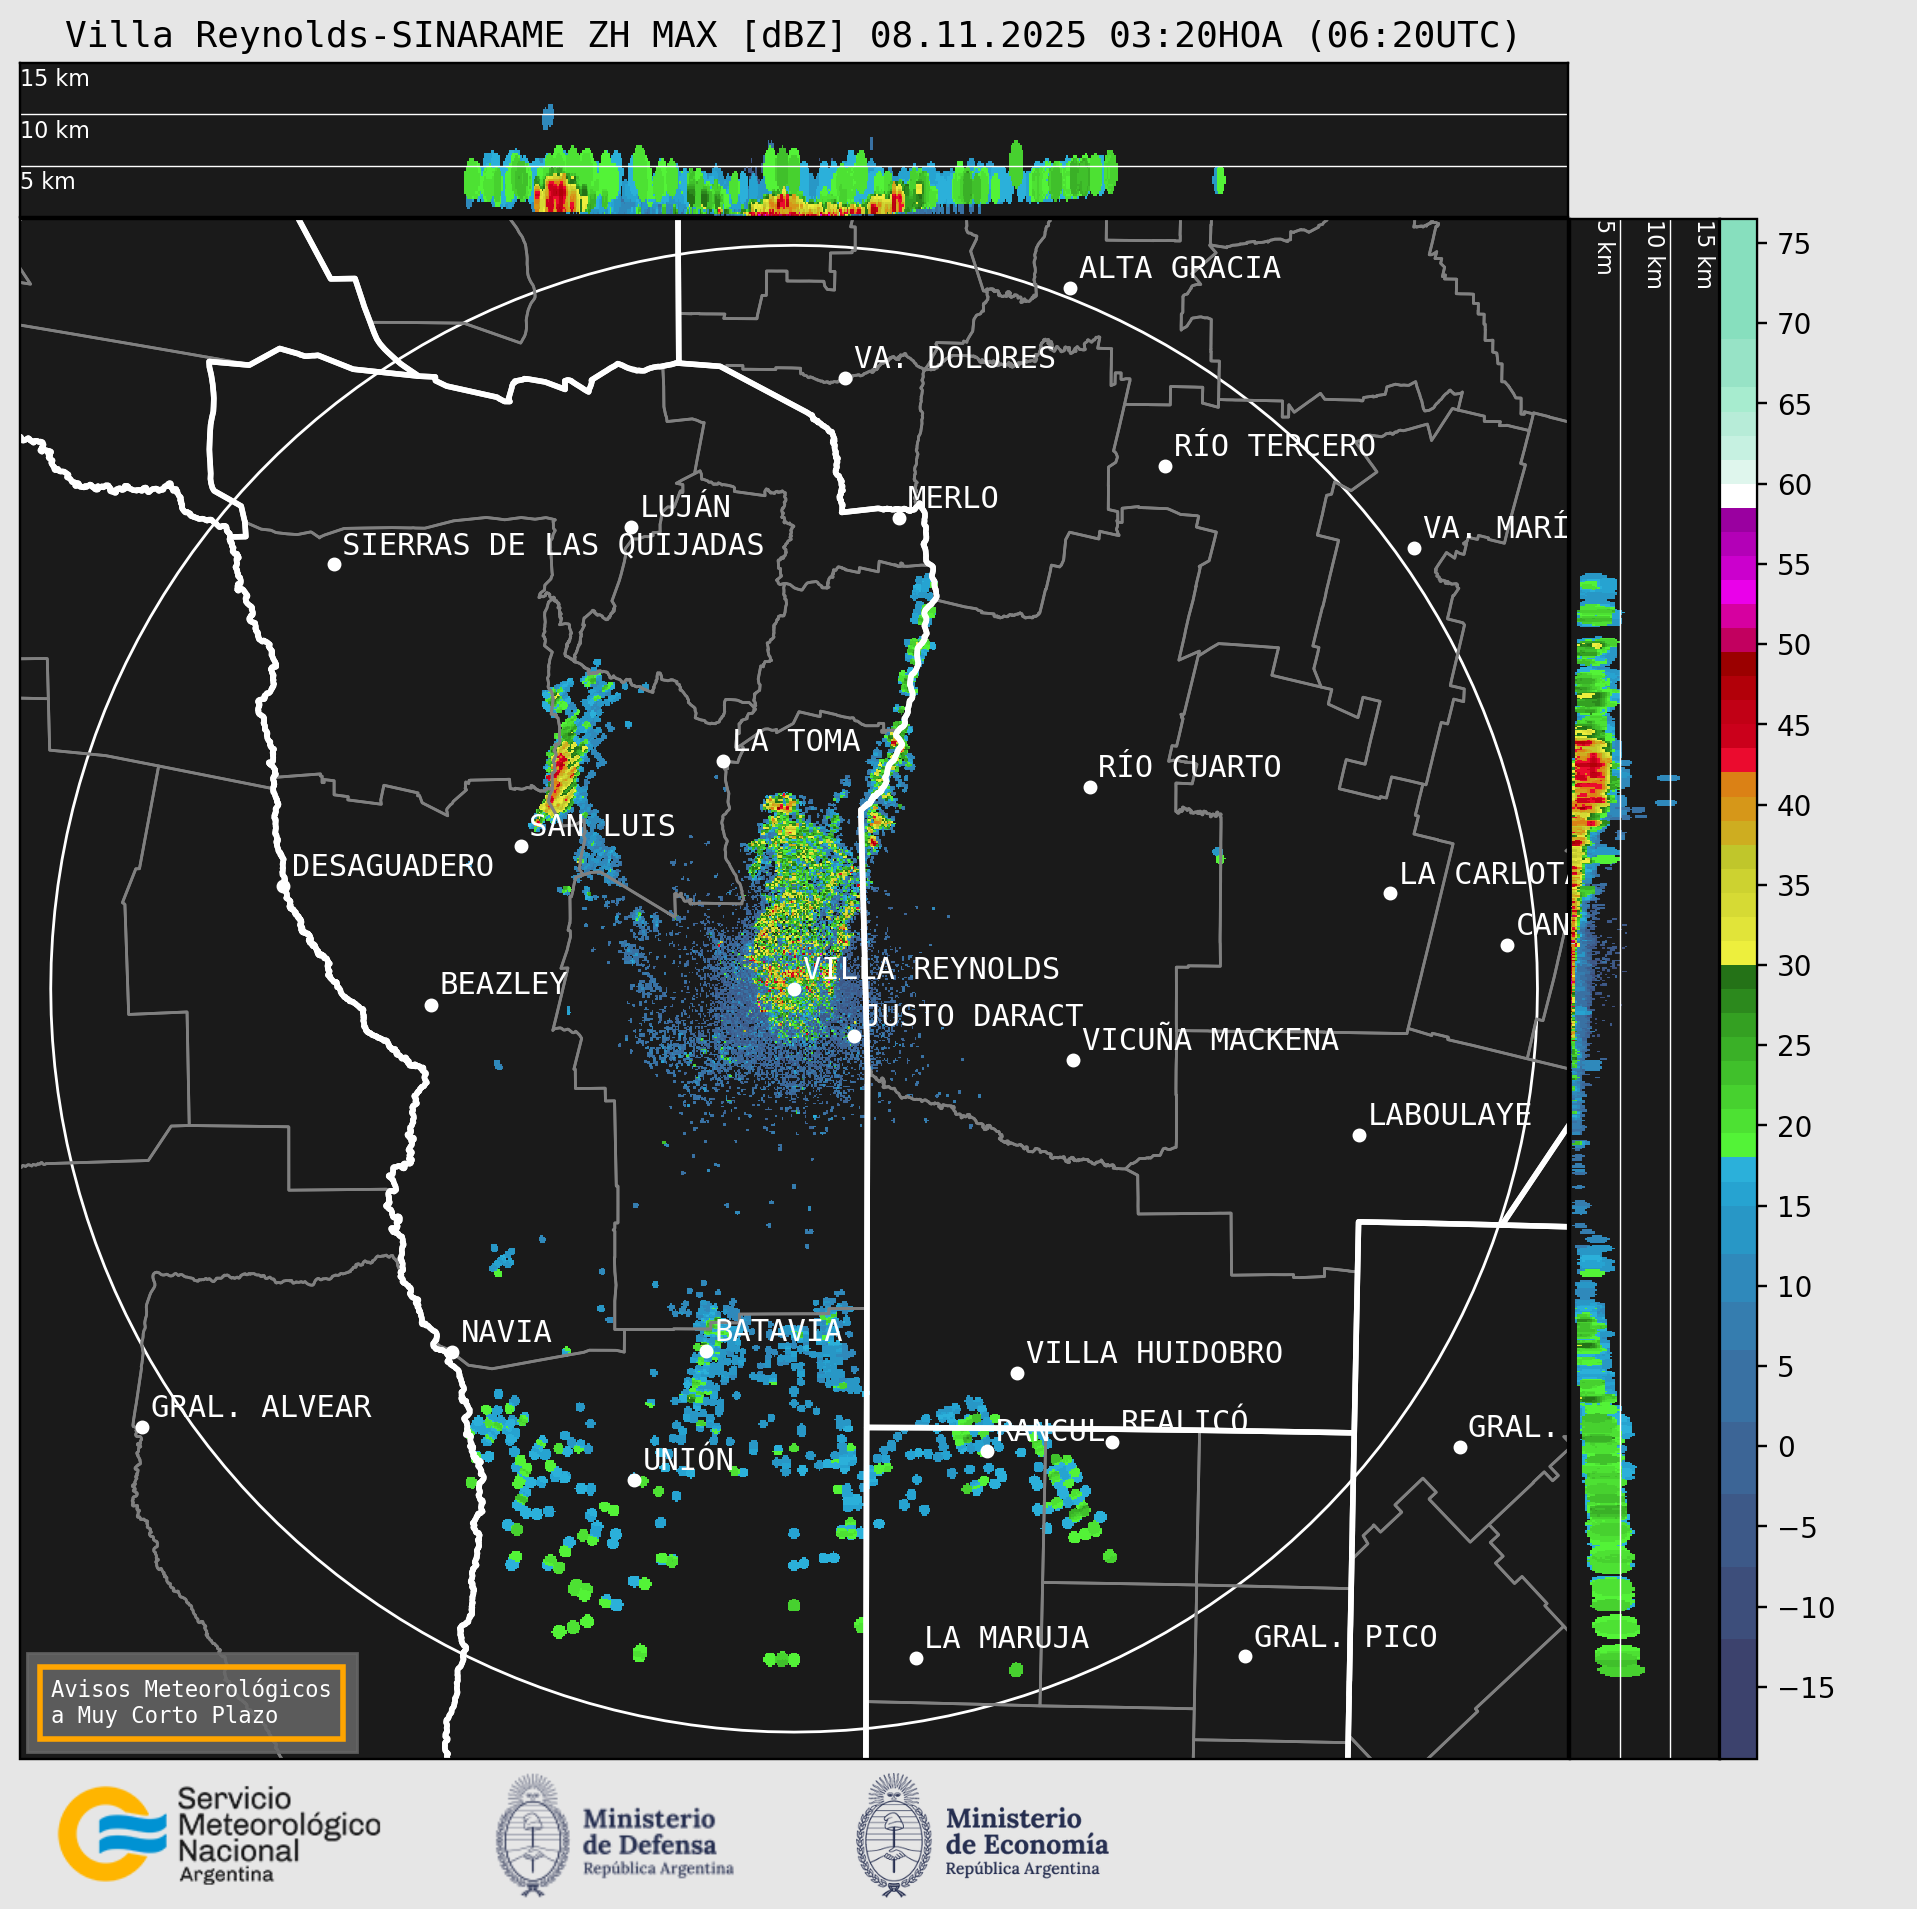The image size is (1917, 1909).
Task: Click the Rancul marker dot
Action: [987, 1451]
